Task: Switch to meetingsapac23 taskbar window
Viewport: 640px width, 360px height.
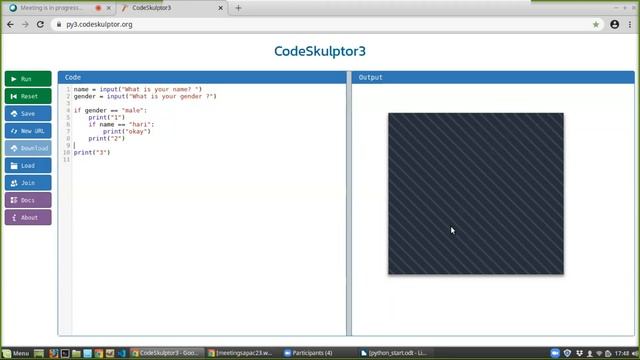Action: point(241,353)
